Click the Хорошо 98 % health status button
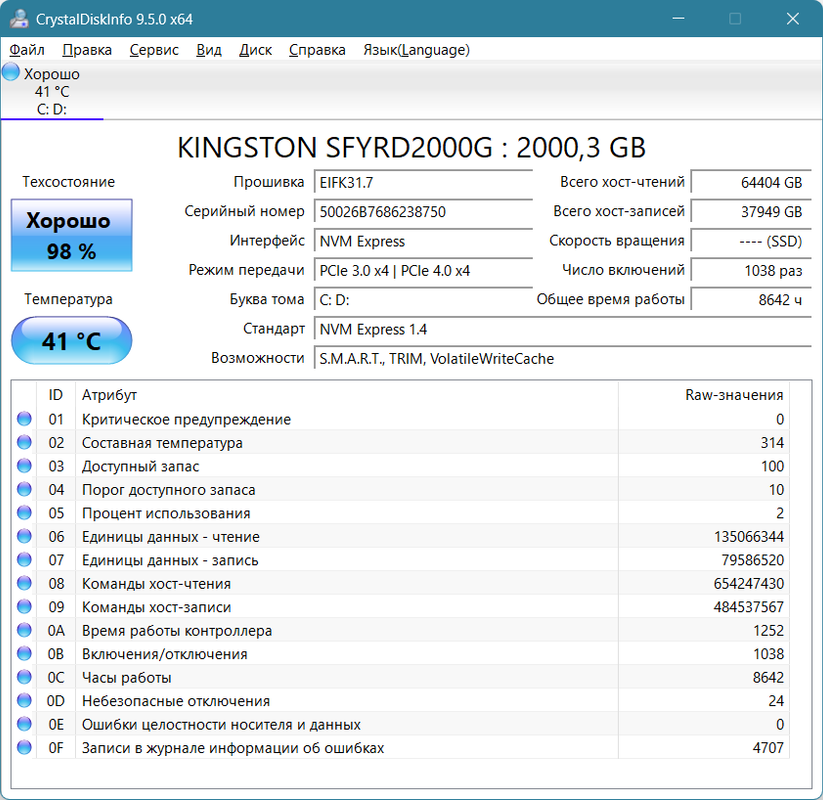This screenshot has width=823, height=800. (x=71, y=235)
